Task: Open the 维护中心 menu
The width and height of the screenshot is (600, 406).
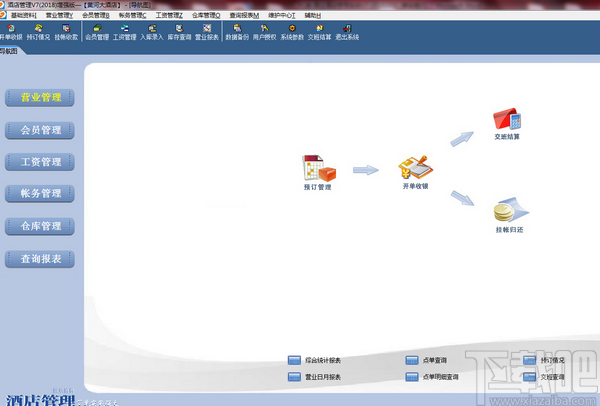Action: coord(281,15)
